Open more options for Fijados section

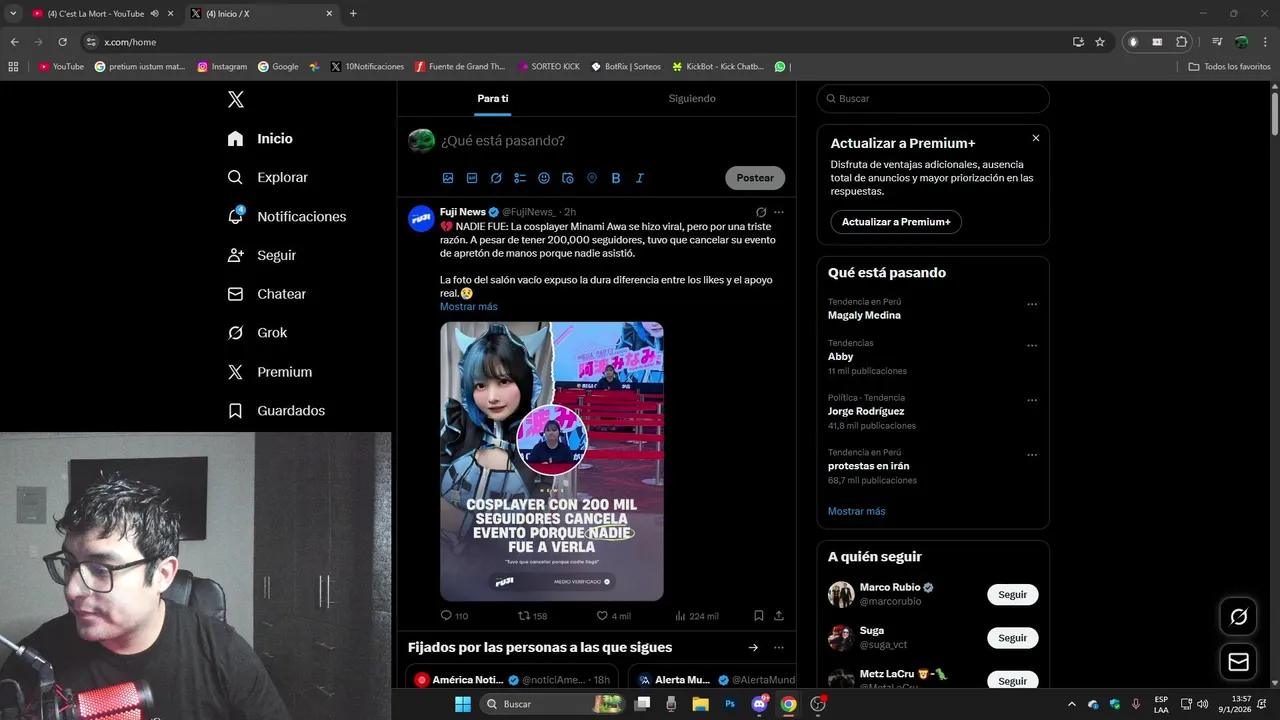[779, 647]
